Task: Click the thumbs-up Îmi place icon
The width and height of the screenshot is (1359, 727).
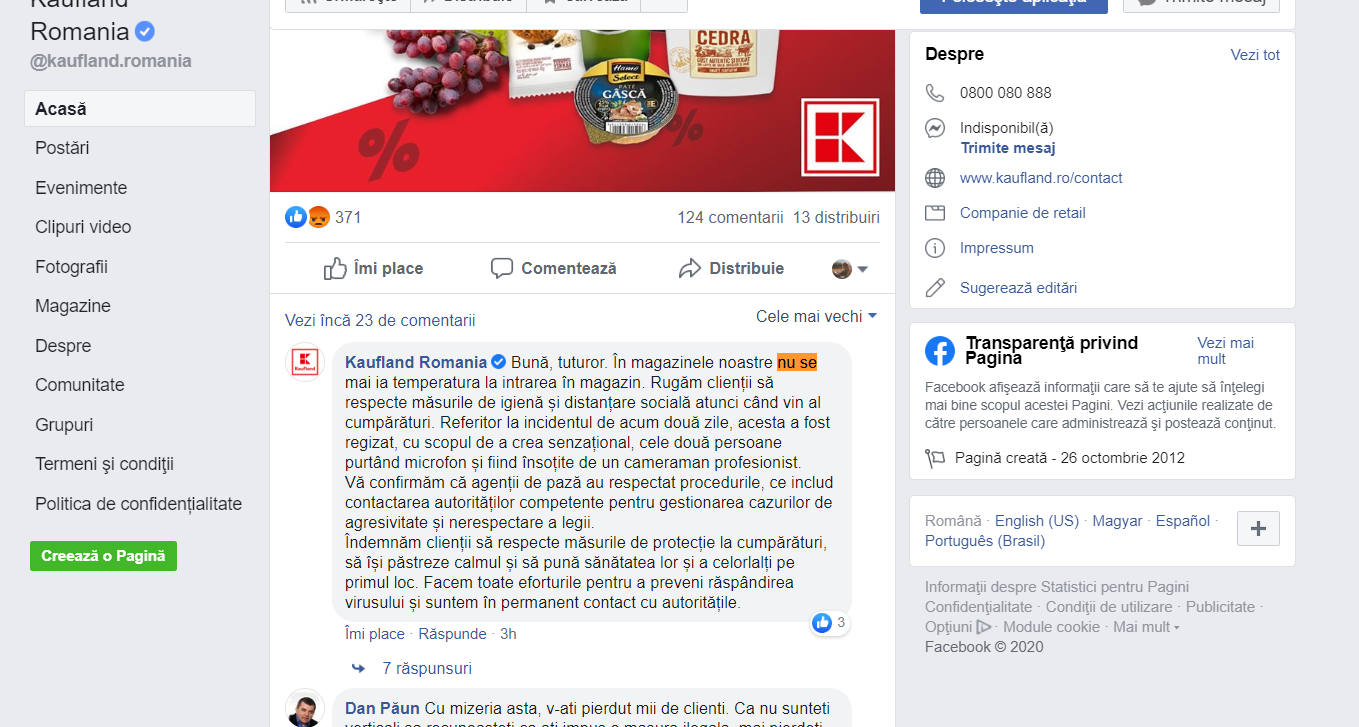Action: coord(335,268)
